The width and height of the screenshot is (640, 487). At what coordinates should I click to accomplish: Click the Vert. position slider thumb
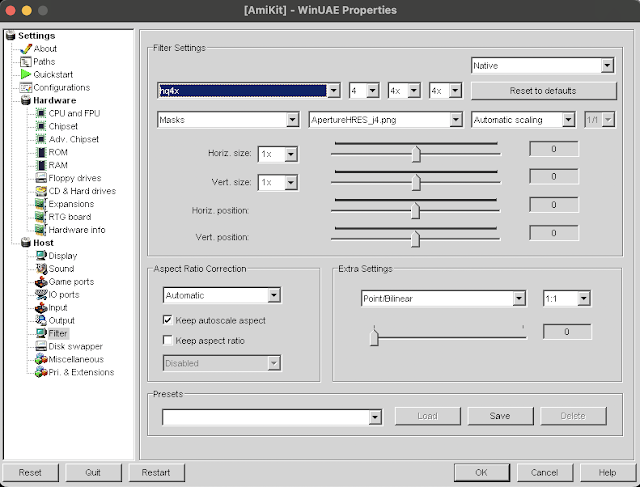click(x=416, y=238)
